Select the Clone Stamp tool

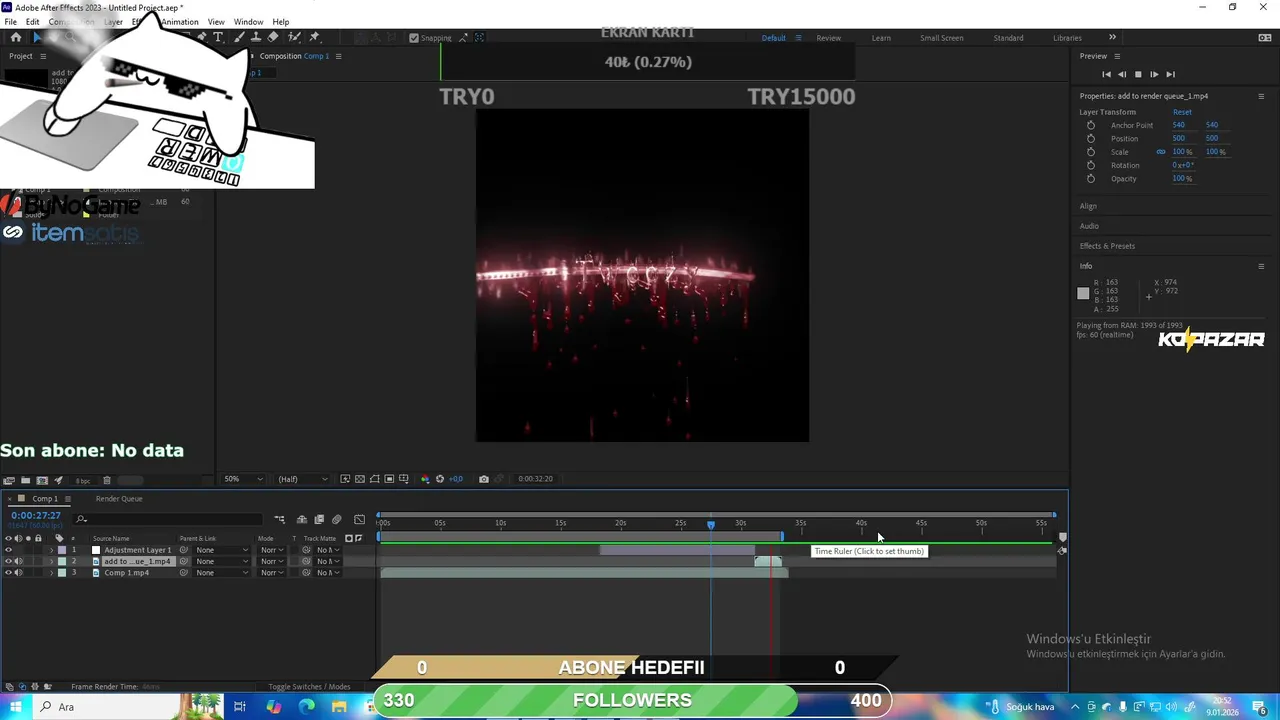pos(256,37)
